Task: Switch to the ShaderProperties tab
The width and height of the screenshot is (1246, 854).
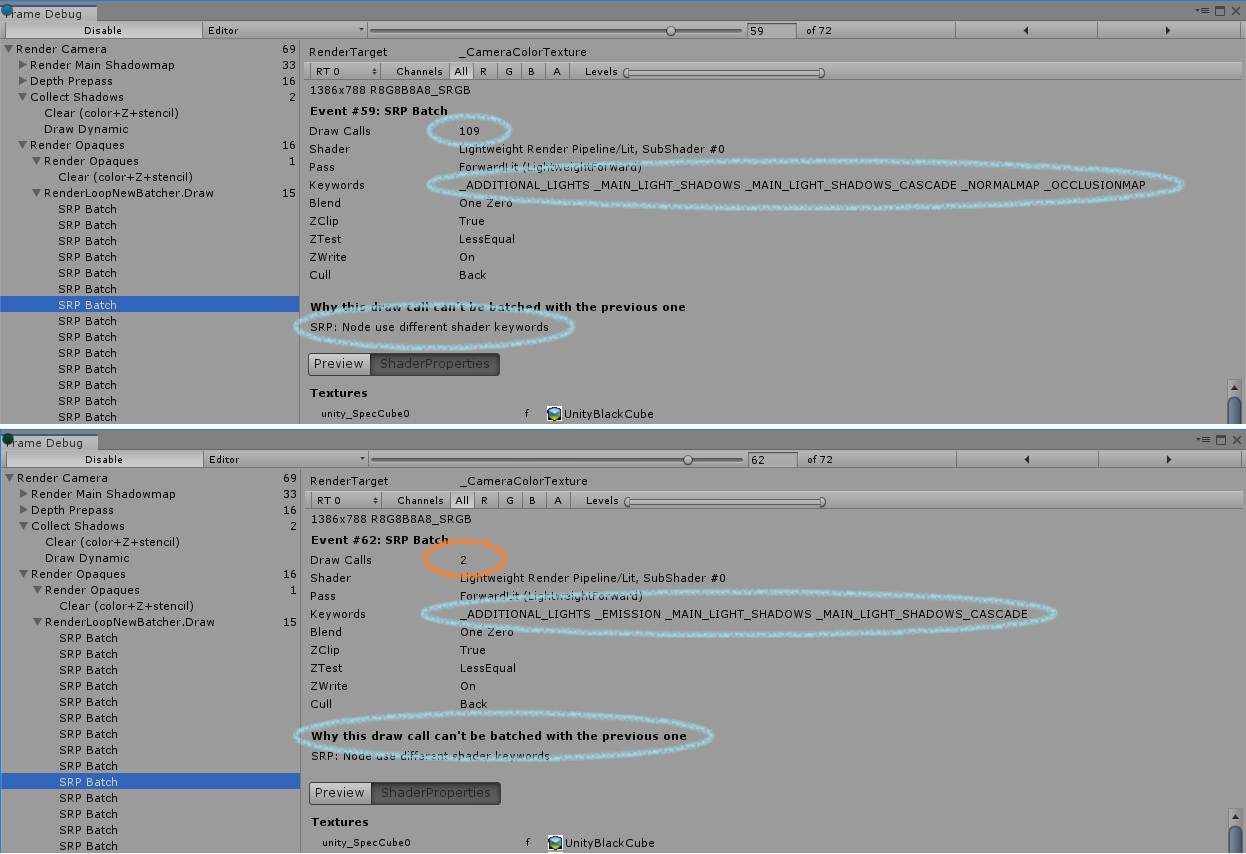Action: (x=434, y=364)
